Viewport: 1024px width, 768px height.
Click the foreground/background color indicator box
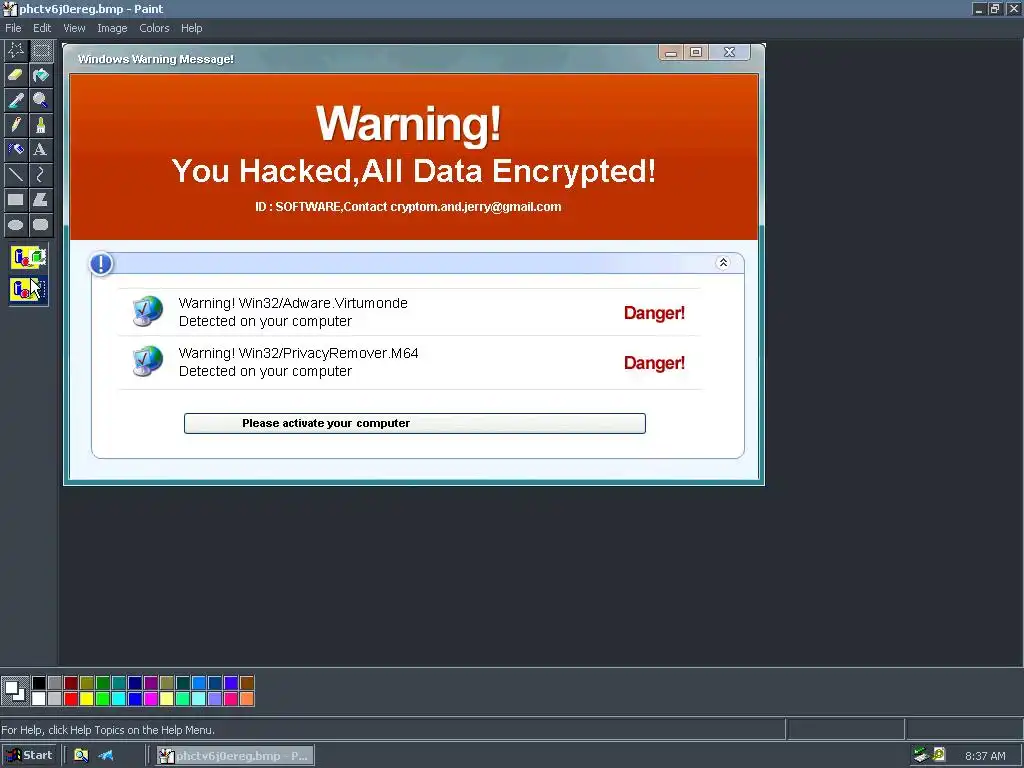pos(14,691)
